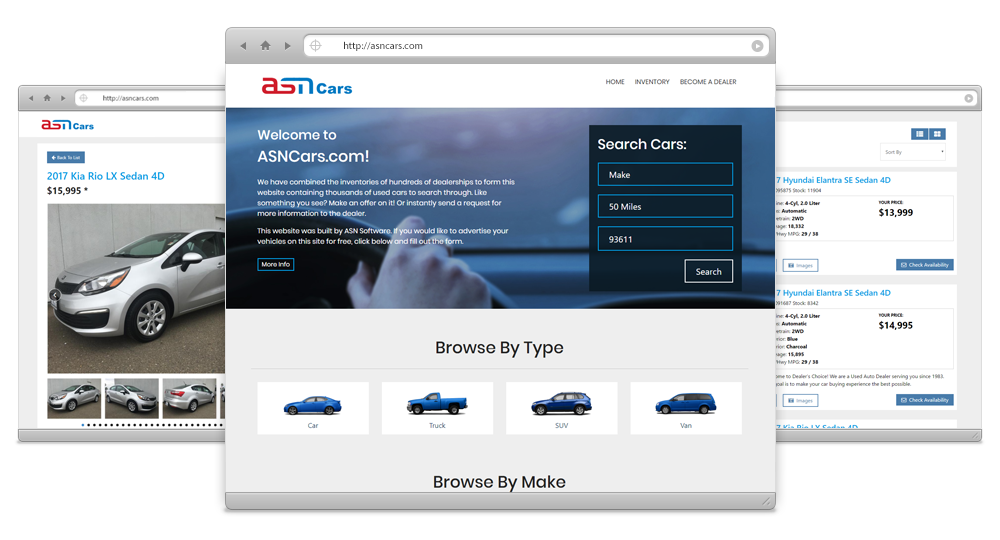Click the $13,999 price text

coord(895,213)
